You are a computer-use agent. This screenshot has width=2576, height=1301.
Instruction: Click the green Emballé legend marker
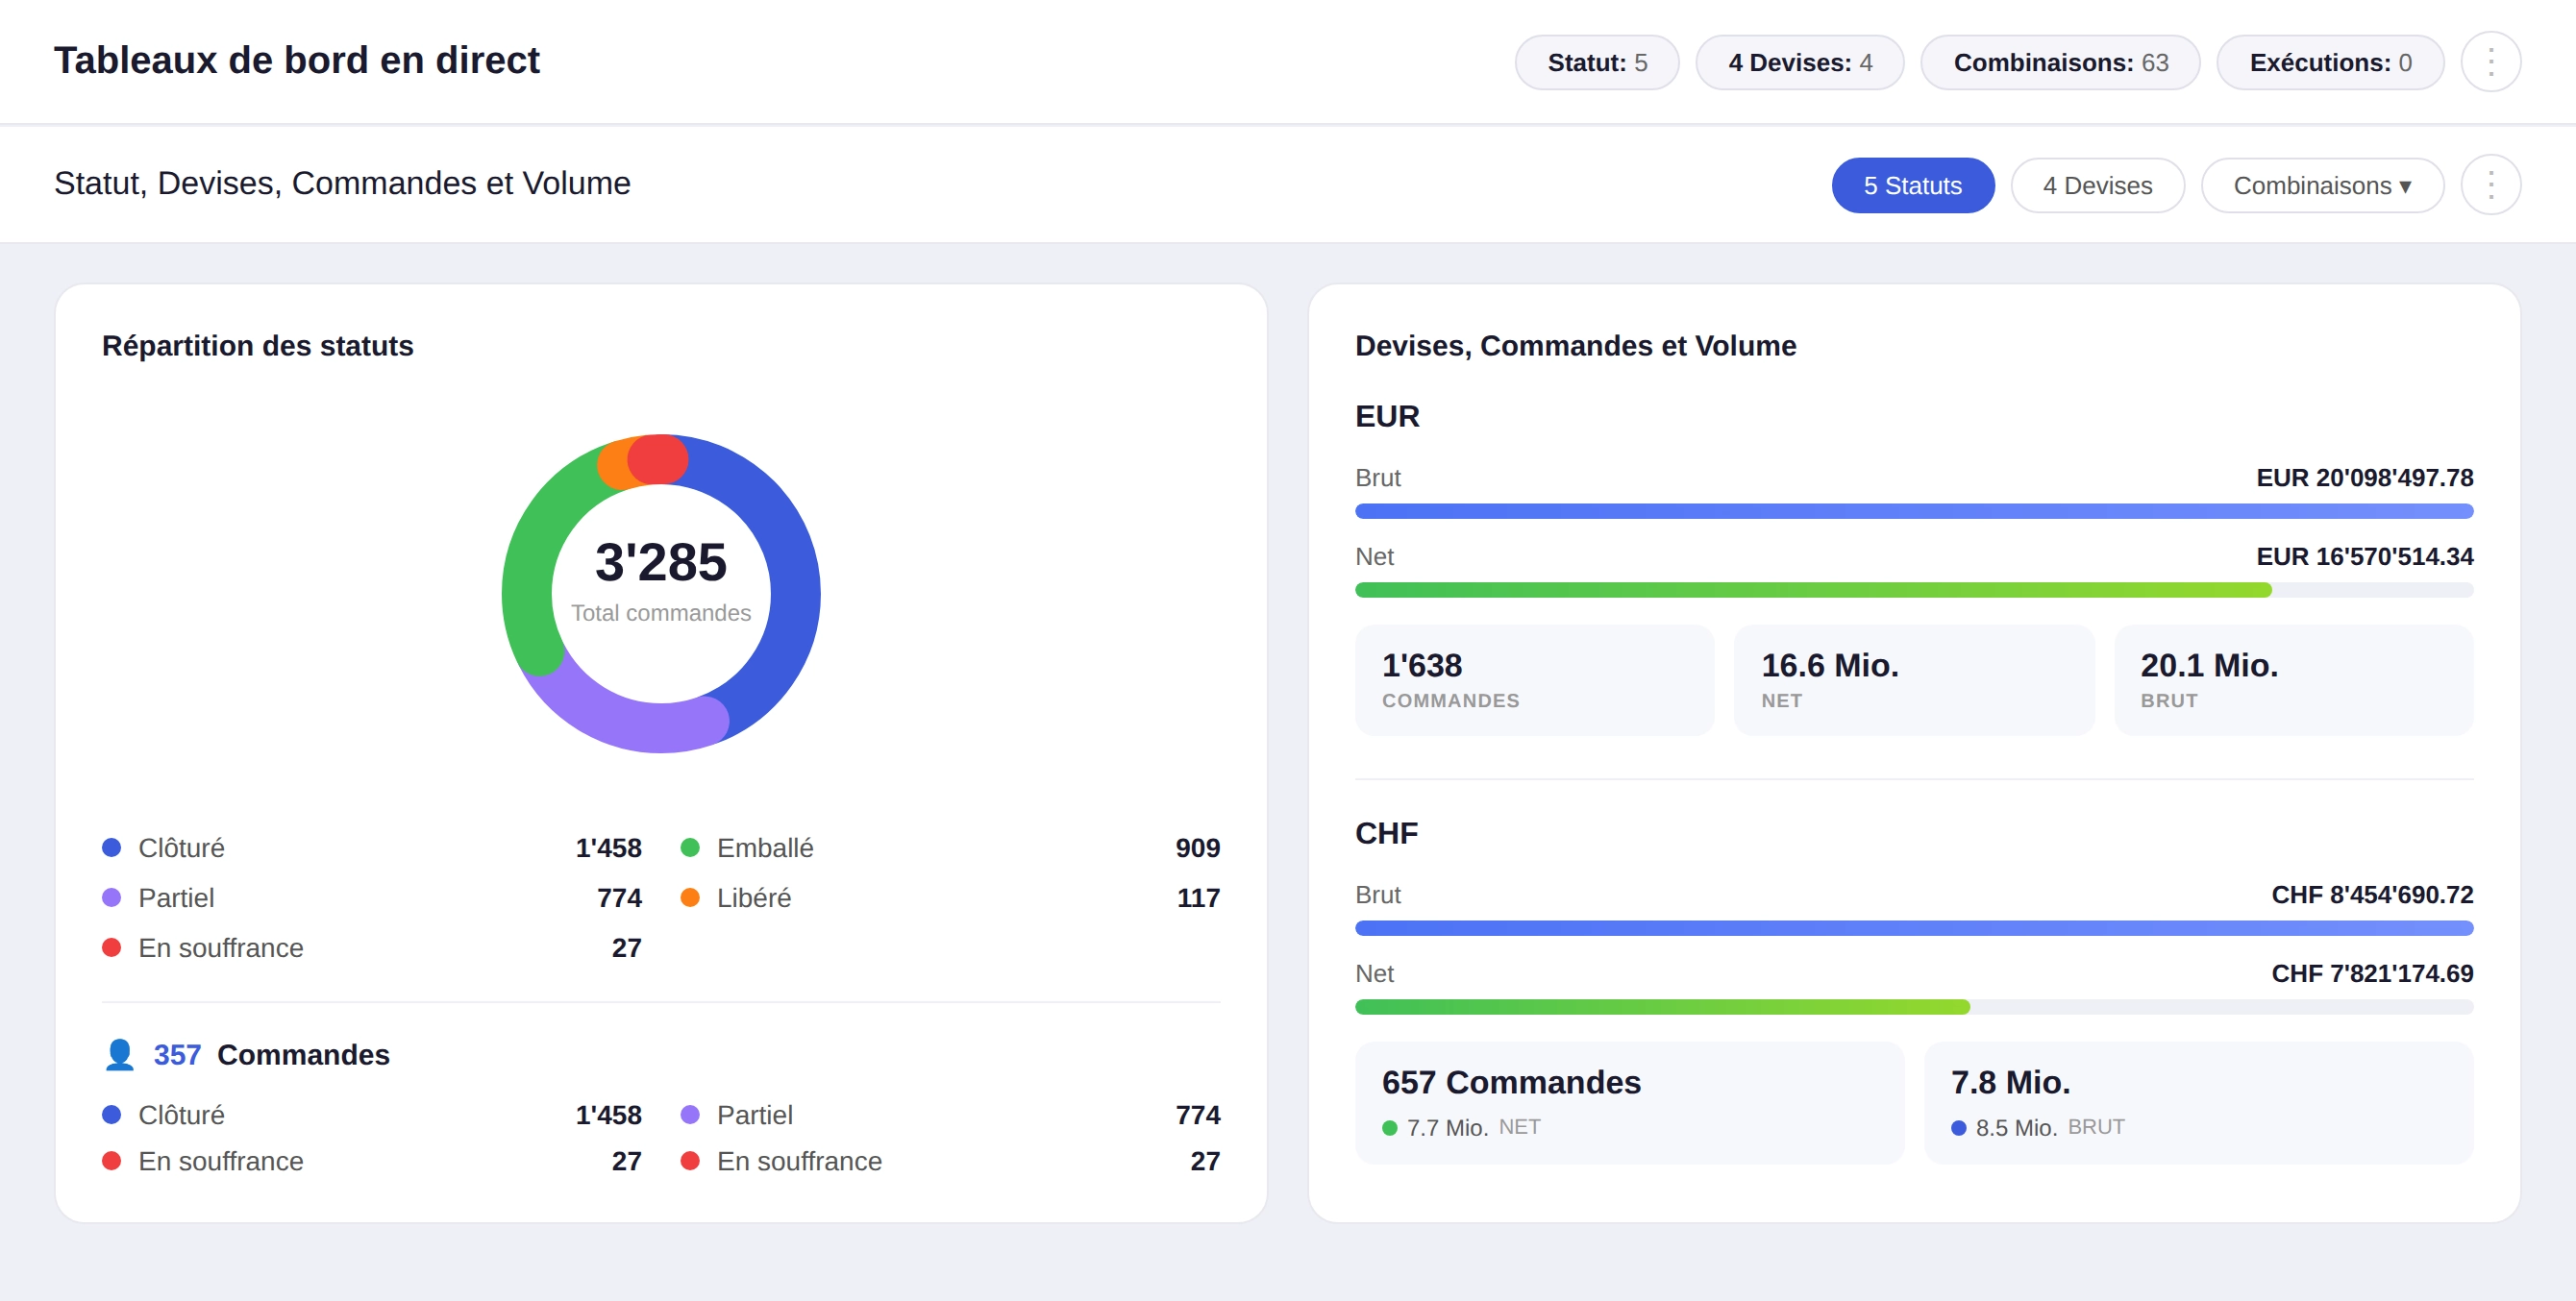pyautogui.click(x=690, y=847)
